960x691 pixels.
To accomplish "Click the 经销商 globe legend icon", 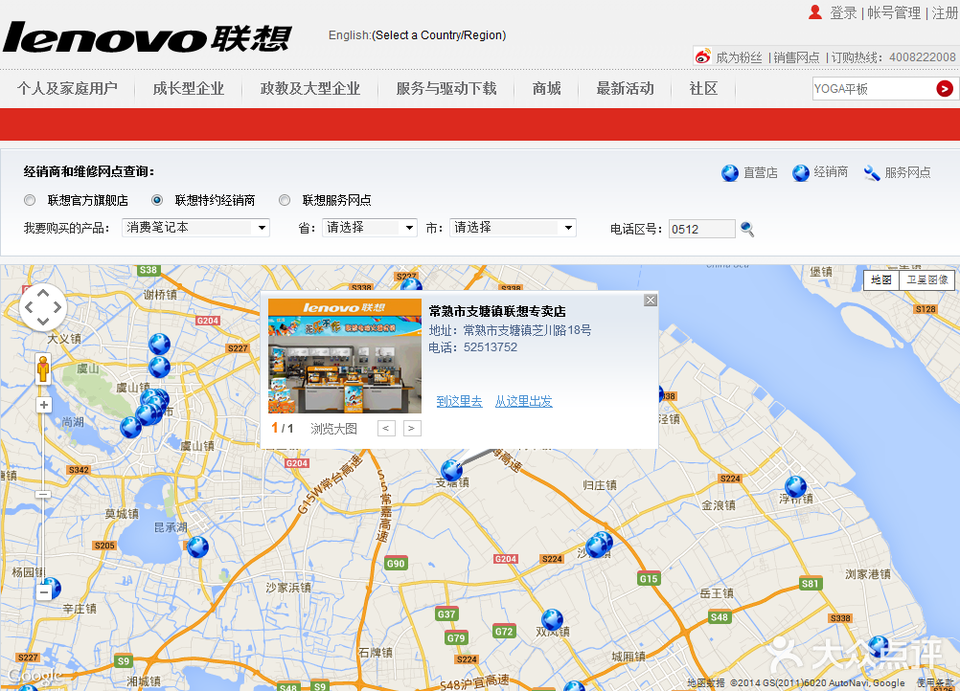I will pyautogui.click(x=800, y=173).
